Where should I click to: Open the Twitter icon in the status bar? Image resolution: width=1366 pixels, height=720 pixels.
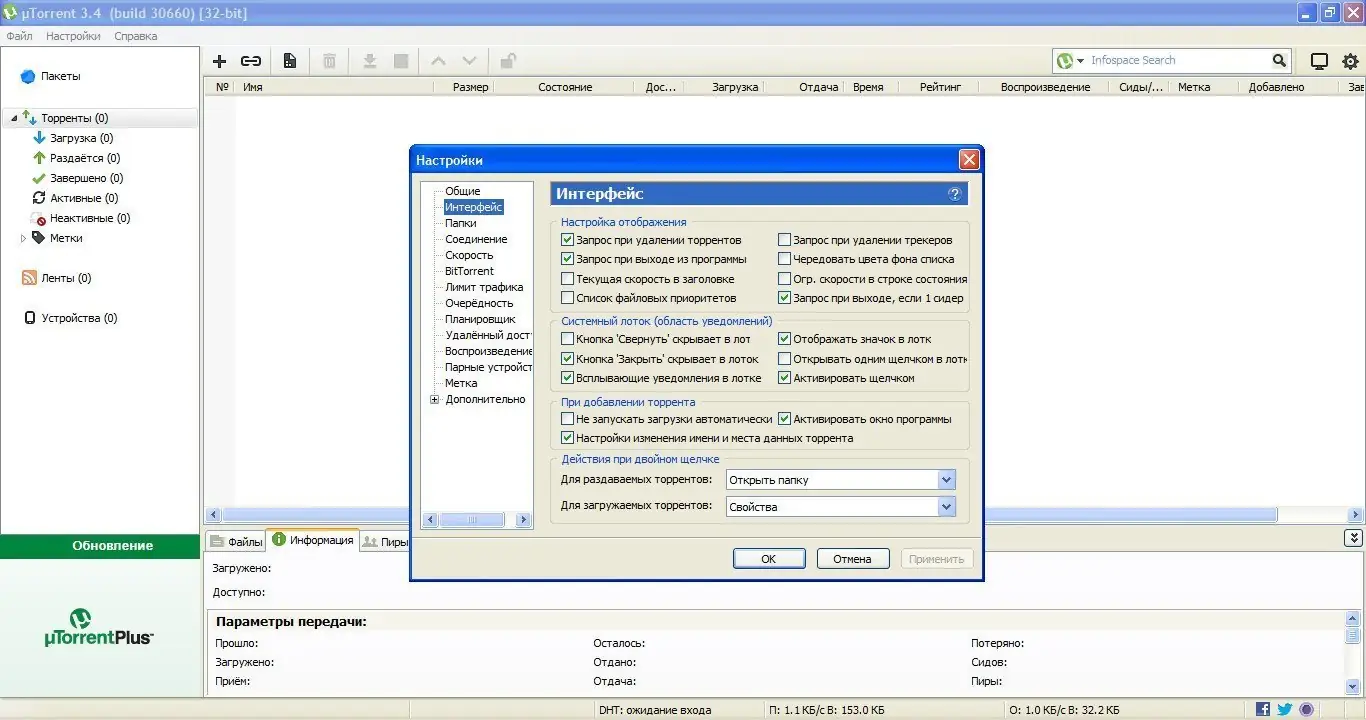(x=1285, y=710)
